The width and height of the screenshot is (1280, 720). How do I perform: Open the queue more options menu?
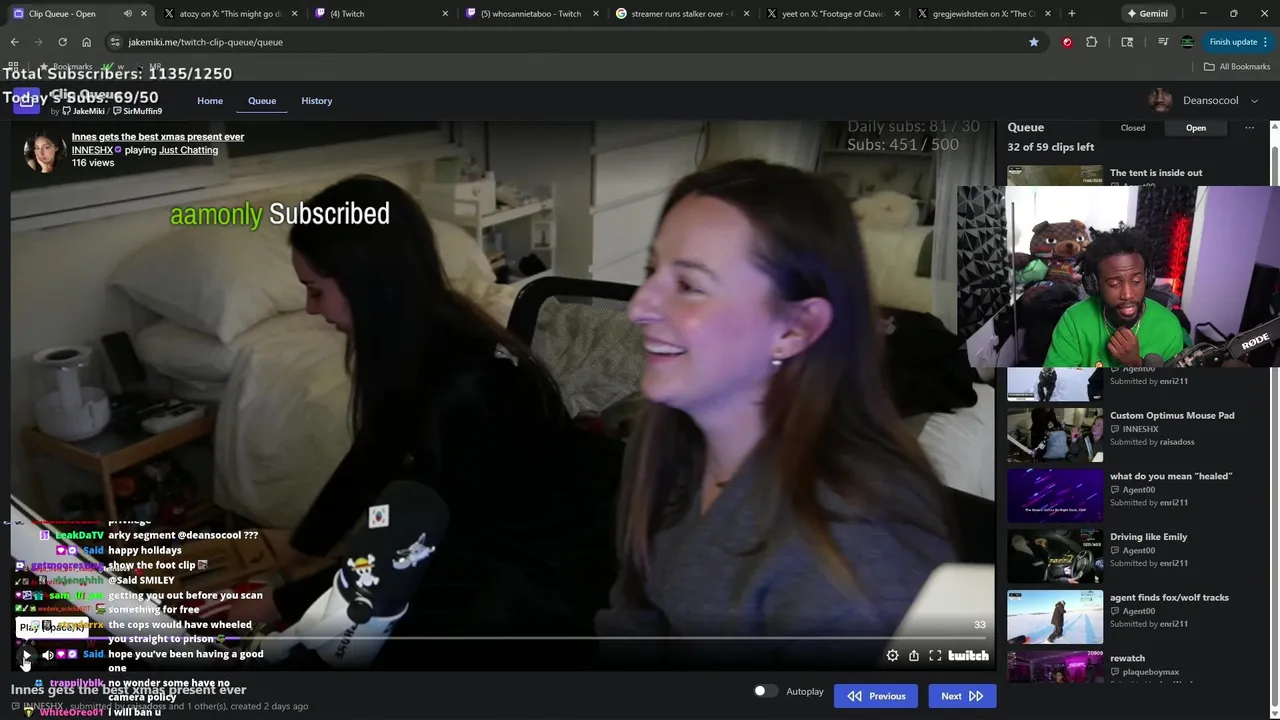click(1249, 128)
